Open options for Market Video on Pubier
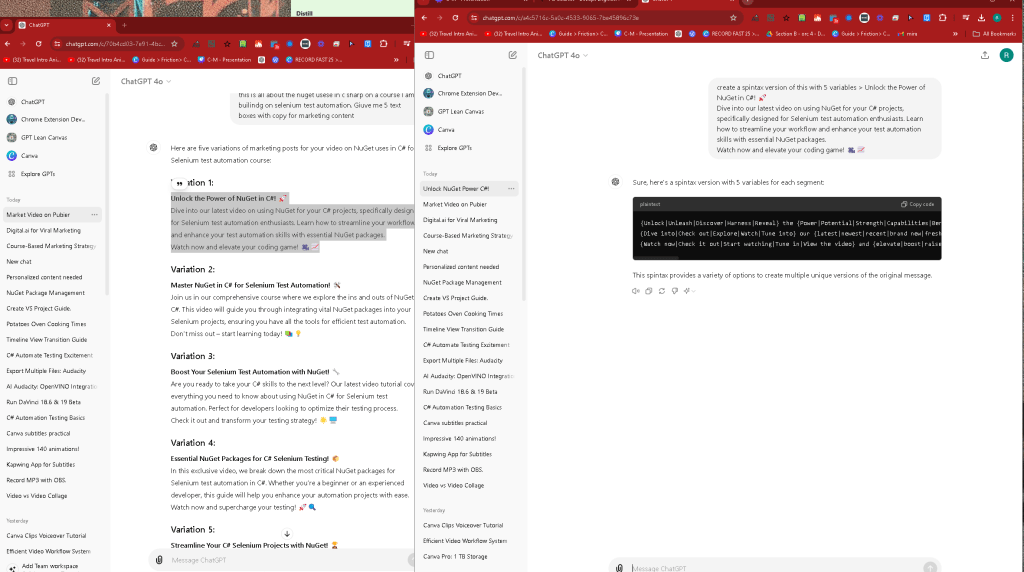 (x=95, y=215)
